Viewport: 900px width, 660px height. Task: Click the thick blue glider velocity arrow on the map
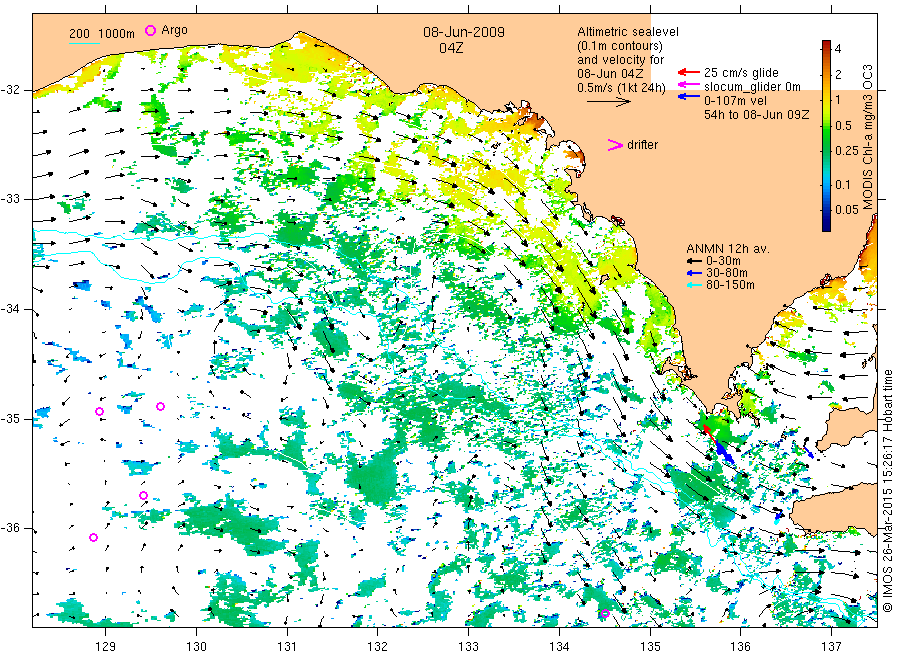(725, 453)
